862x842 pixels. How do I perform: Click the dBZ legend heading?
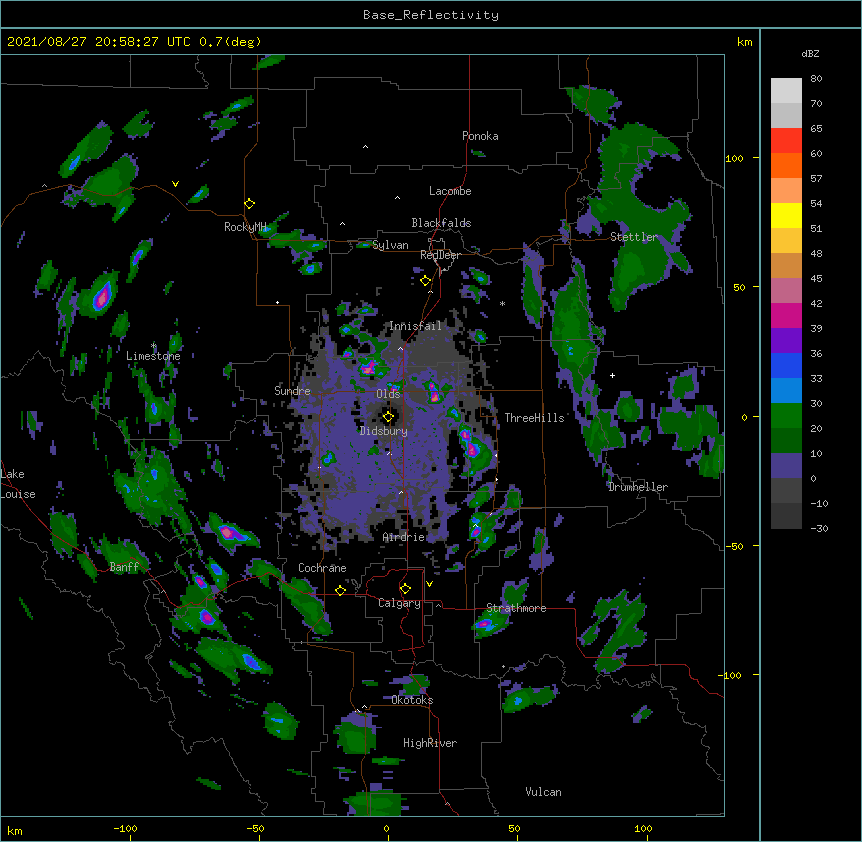click(x=810, y=53)
